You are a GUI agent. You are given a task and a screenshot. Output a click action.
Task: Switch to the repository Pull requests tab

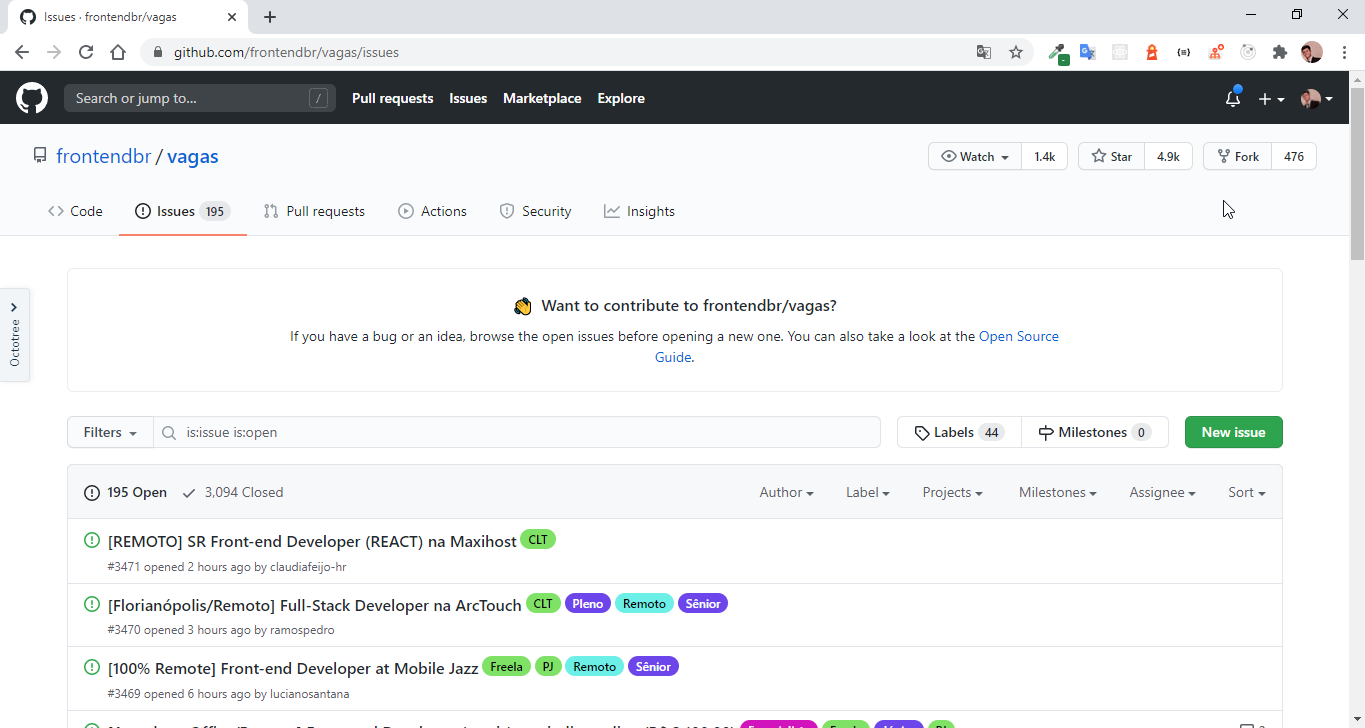click(314, 211)
